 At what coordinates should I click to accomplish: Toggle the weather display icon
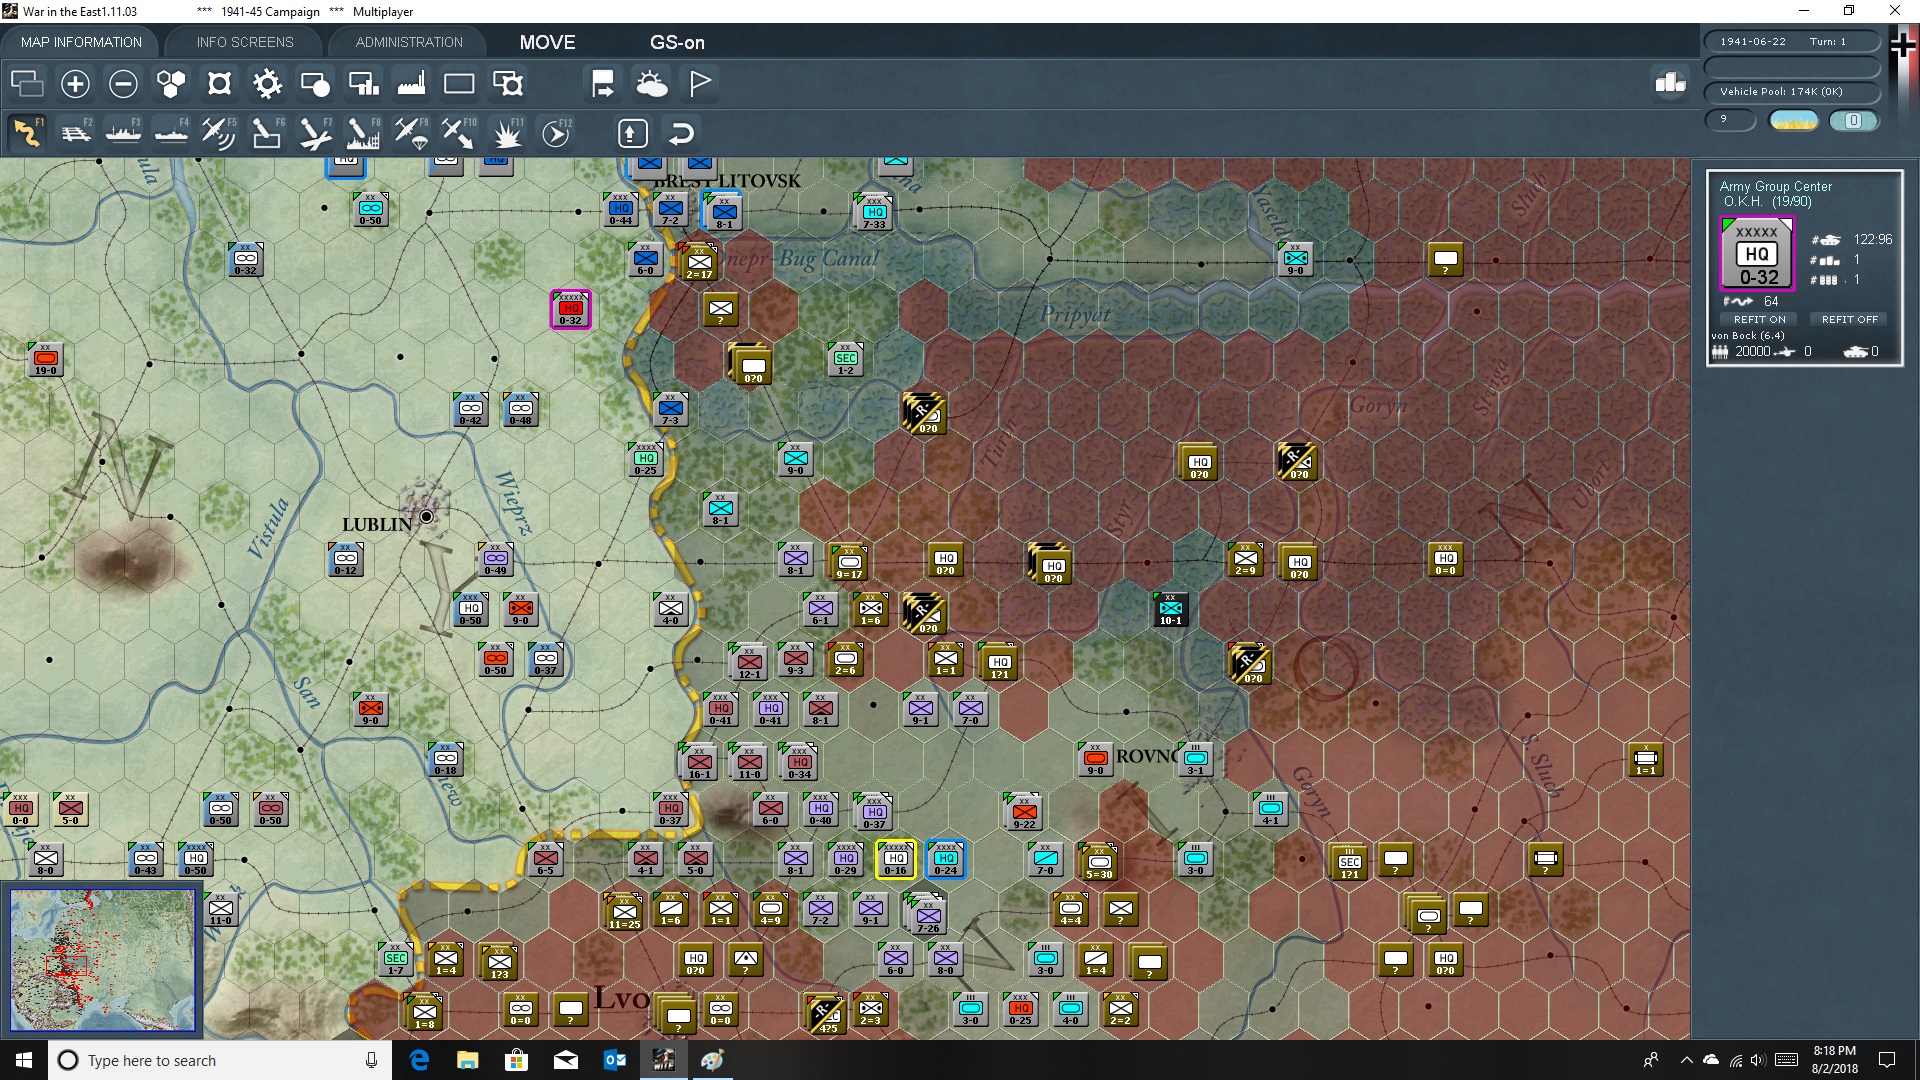(651, 84)
